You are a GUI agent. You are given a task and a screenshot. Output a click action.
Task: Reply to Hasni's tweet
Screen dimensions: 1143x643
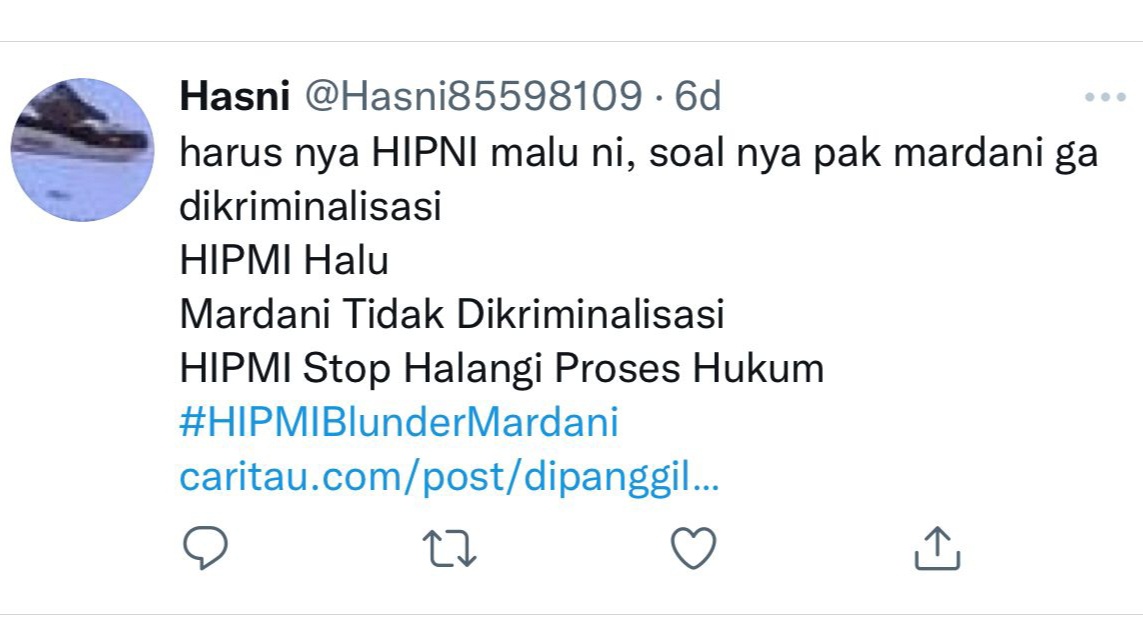(205, 547)
